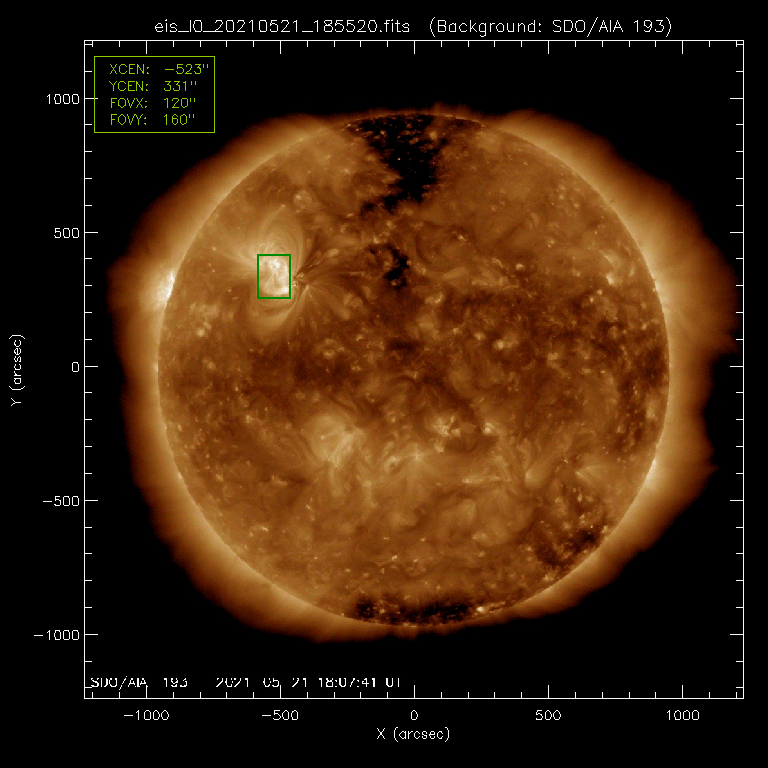The height and width of the screenshot is (768, 768).
Task: Click the 1000 tick label on X axis
Action: pos(682,716)
